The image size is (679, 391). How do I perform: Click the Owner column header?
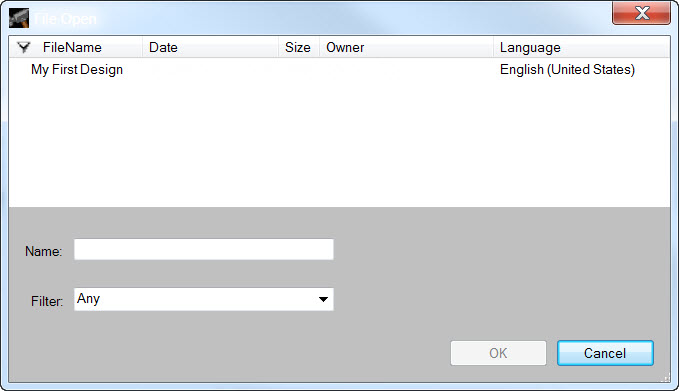click(345, 47)
